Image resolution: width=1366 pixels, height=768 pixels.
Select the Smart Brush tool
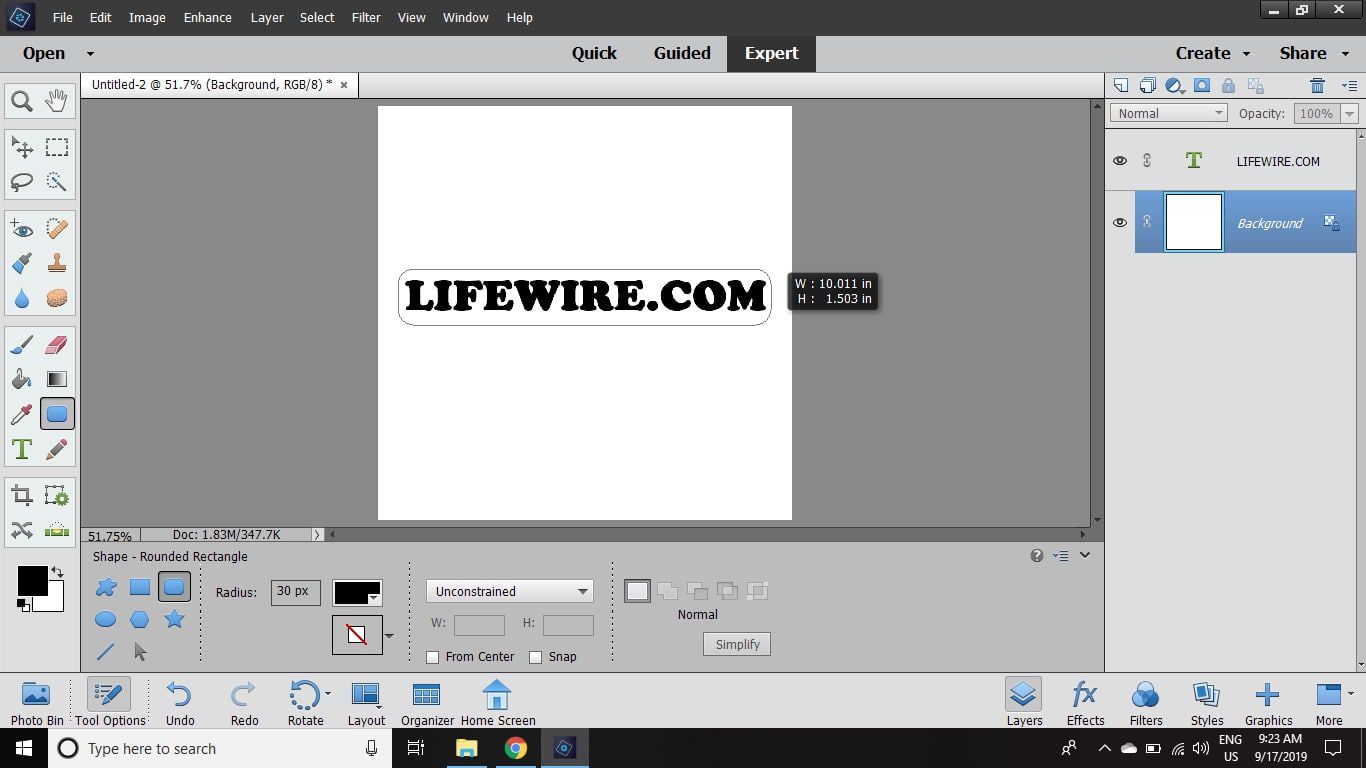22,264
